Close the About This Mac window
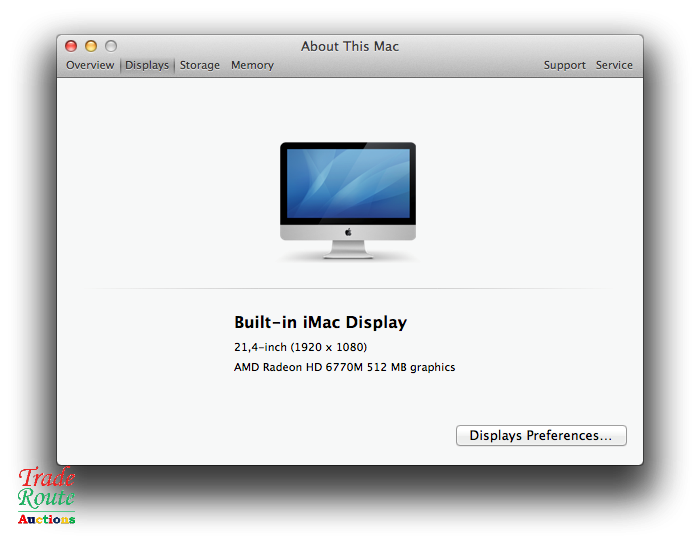 tap(71, 46)
